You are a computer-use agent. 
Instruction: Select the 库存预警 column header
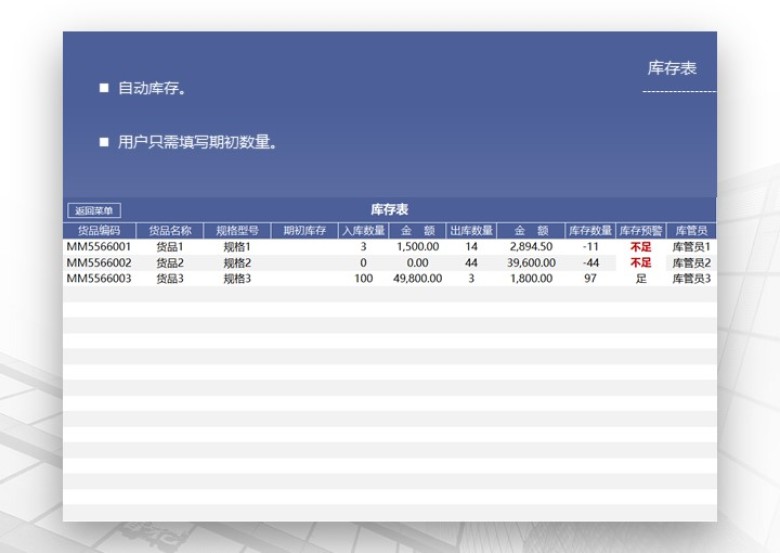(641, 231)
